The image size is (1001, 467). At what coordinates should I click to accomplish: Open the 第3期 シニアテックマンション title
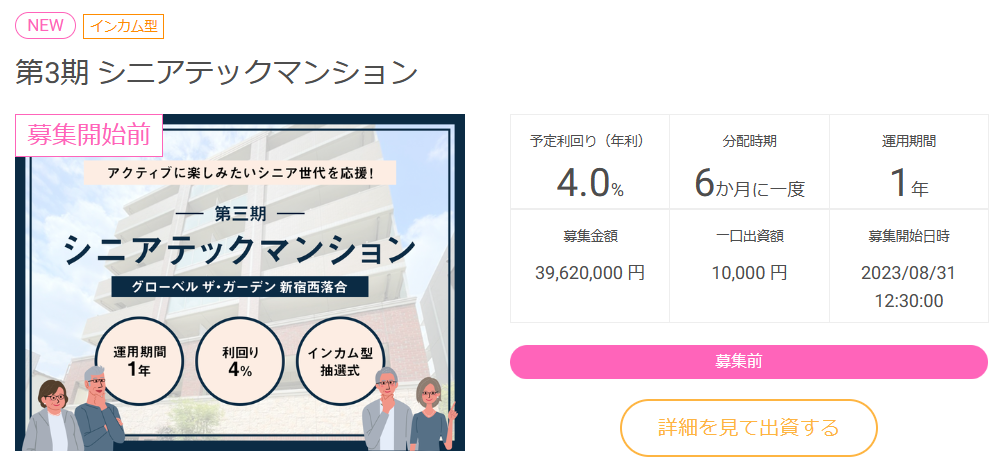[x=216, y=73]
